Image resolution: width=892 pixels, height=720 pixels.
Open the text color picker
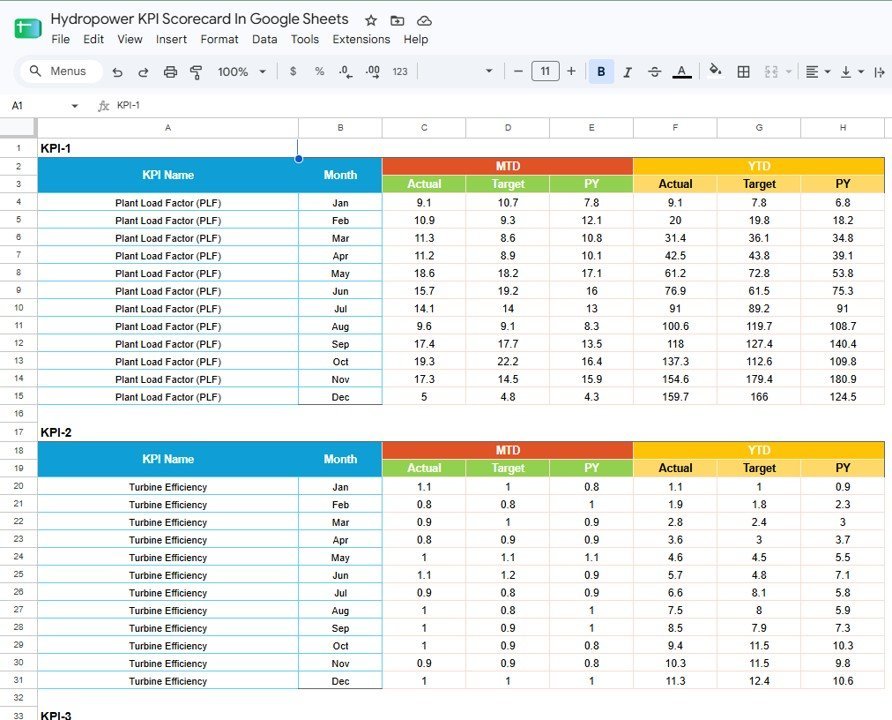tap(682, 72)
